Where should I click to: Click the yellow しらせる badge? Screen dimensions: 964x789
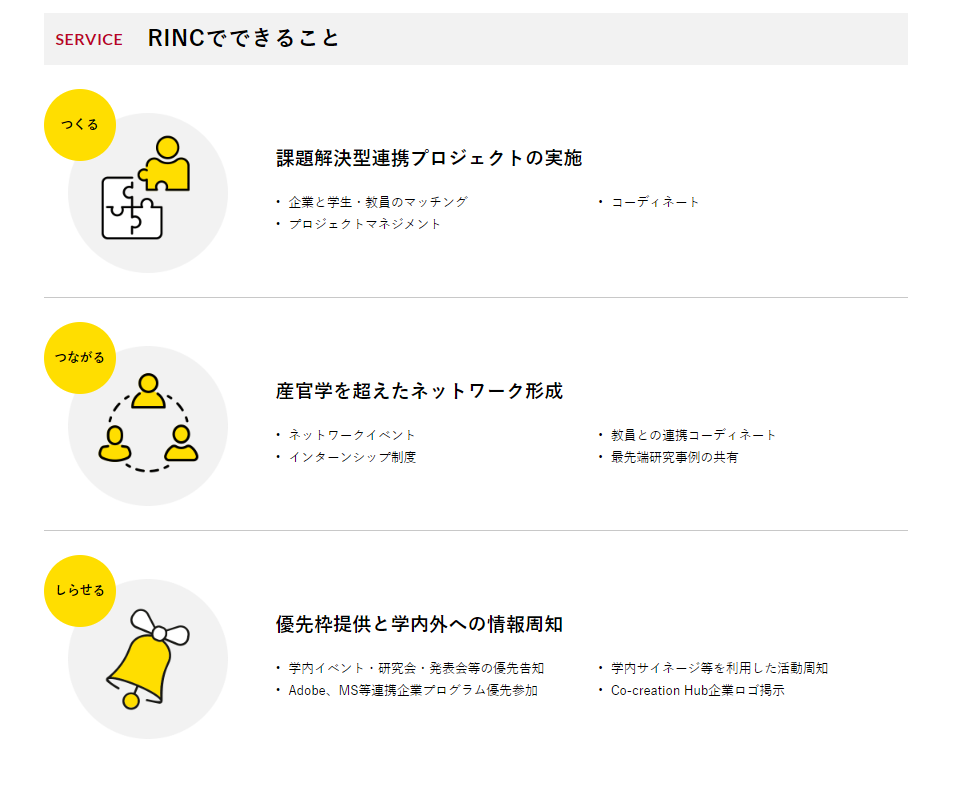click(80, 591)
